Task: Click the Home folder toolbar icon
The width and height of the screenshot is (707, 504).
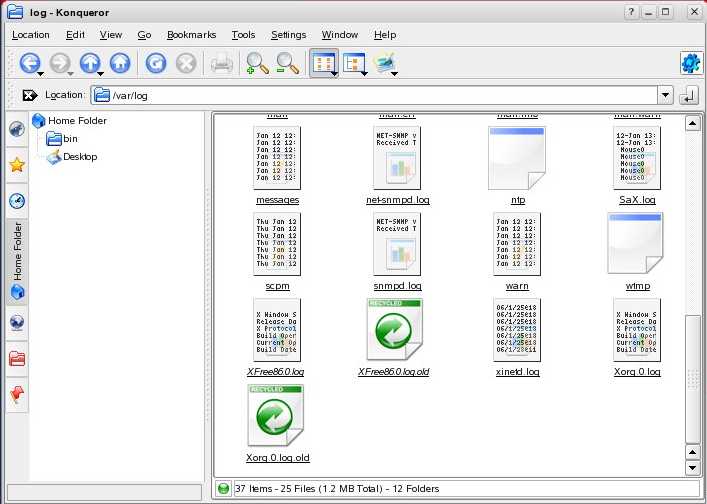Action: point(120,63)
